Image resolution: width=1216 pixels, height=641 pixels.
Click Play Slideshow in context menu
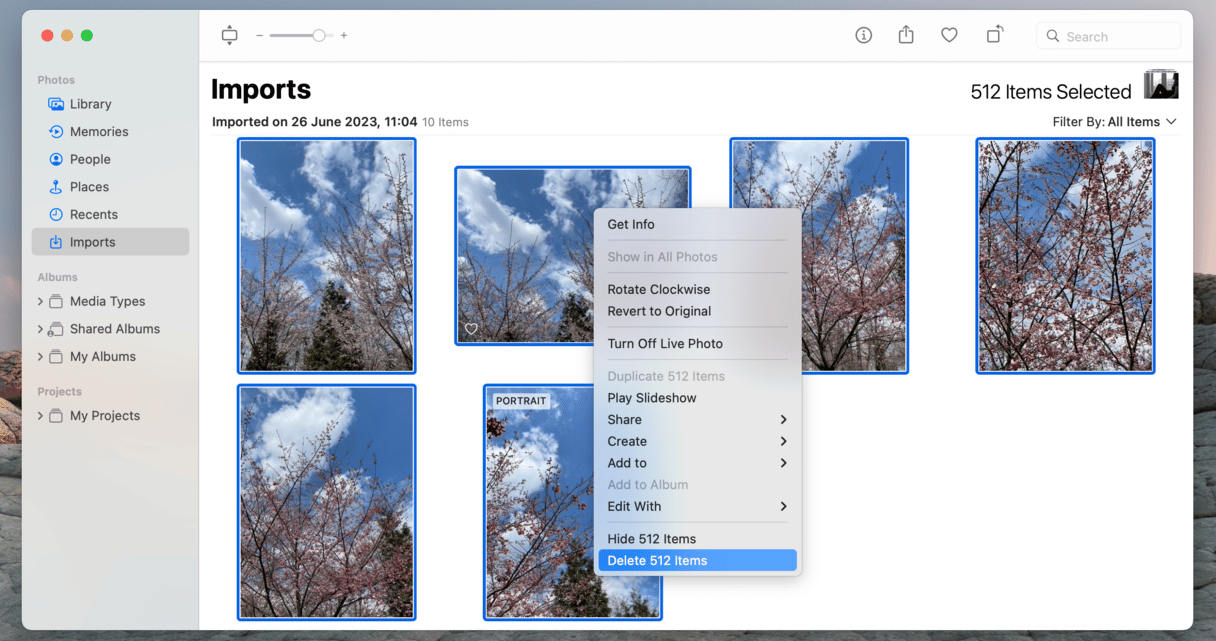coord(652,398)
